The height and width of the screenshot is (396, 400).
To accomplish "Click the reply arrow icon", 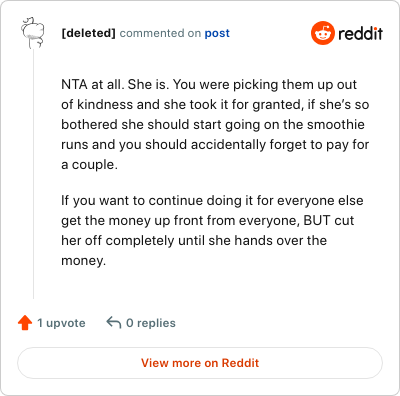I will 113,323.
